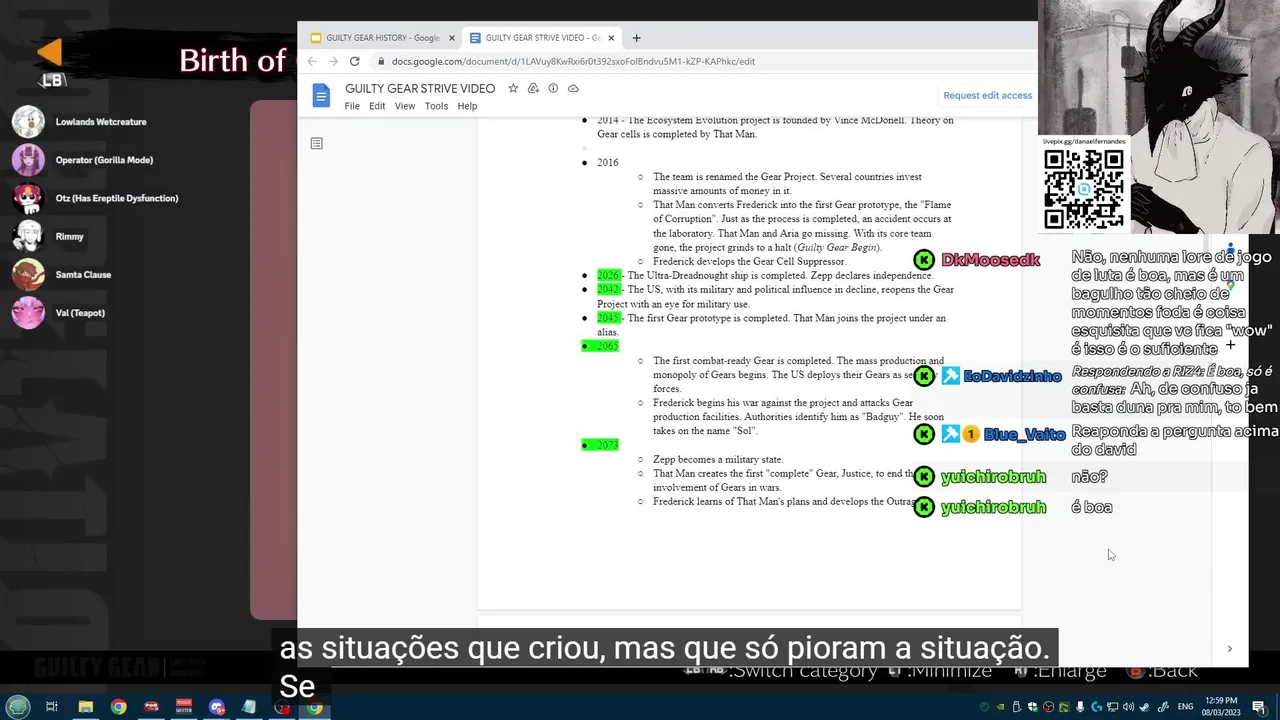Image resolution: width=1280 pixels, height=720 pixels.
Task: Go forward in browser history
Action: point(333,61)
